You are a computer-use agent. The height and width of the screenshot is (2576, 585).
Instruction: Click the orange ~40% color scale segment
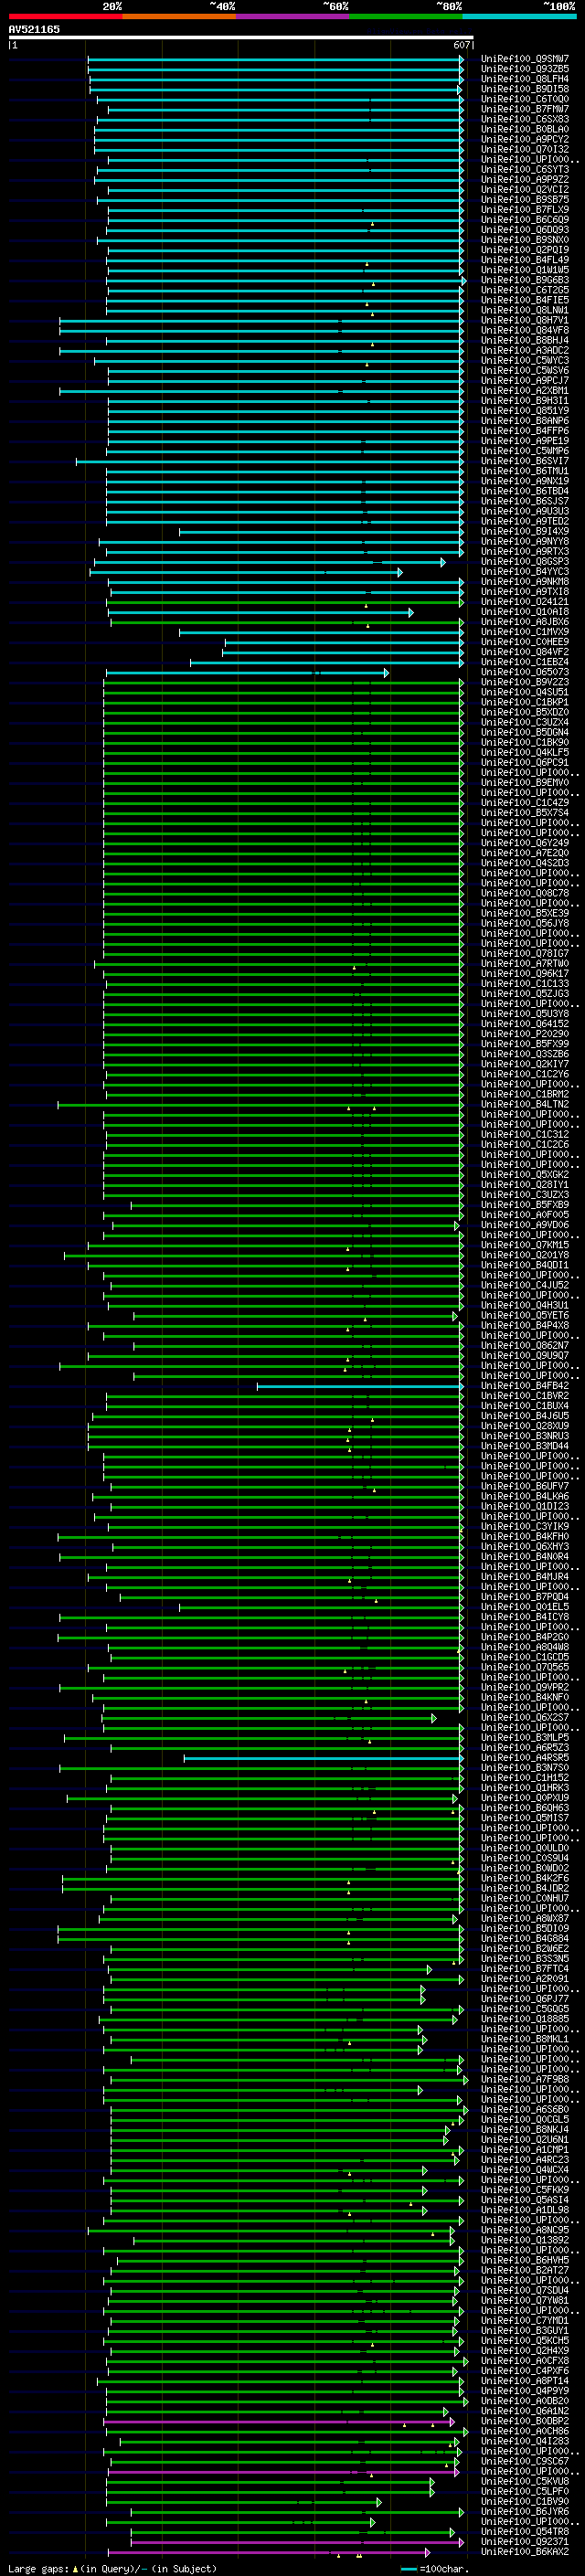[179, 16]
